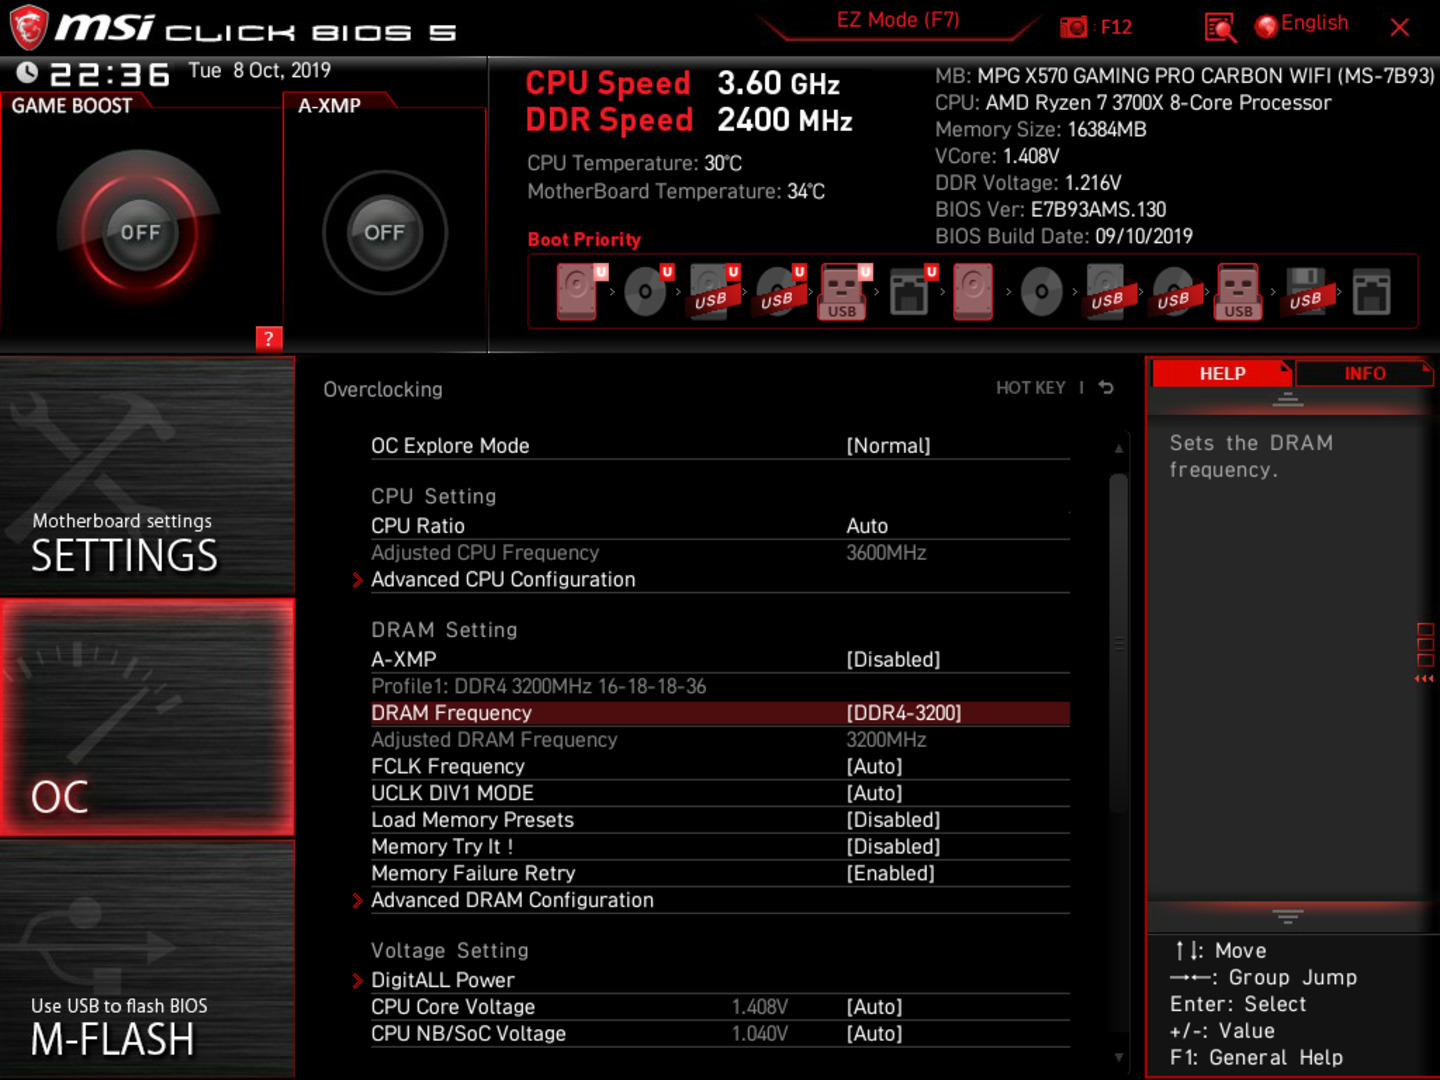1440x1080 pixels.
Task: Select the first USB boot device icon
Action: pyautogui.click(x=711, y=291)
